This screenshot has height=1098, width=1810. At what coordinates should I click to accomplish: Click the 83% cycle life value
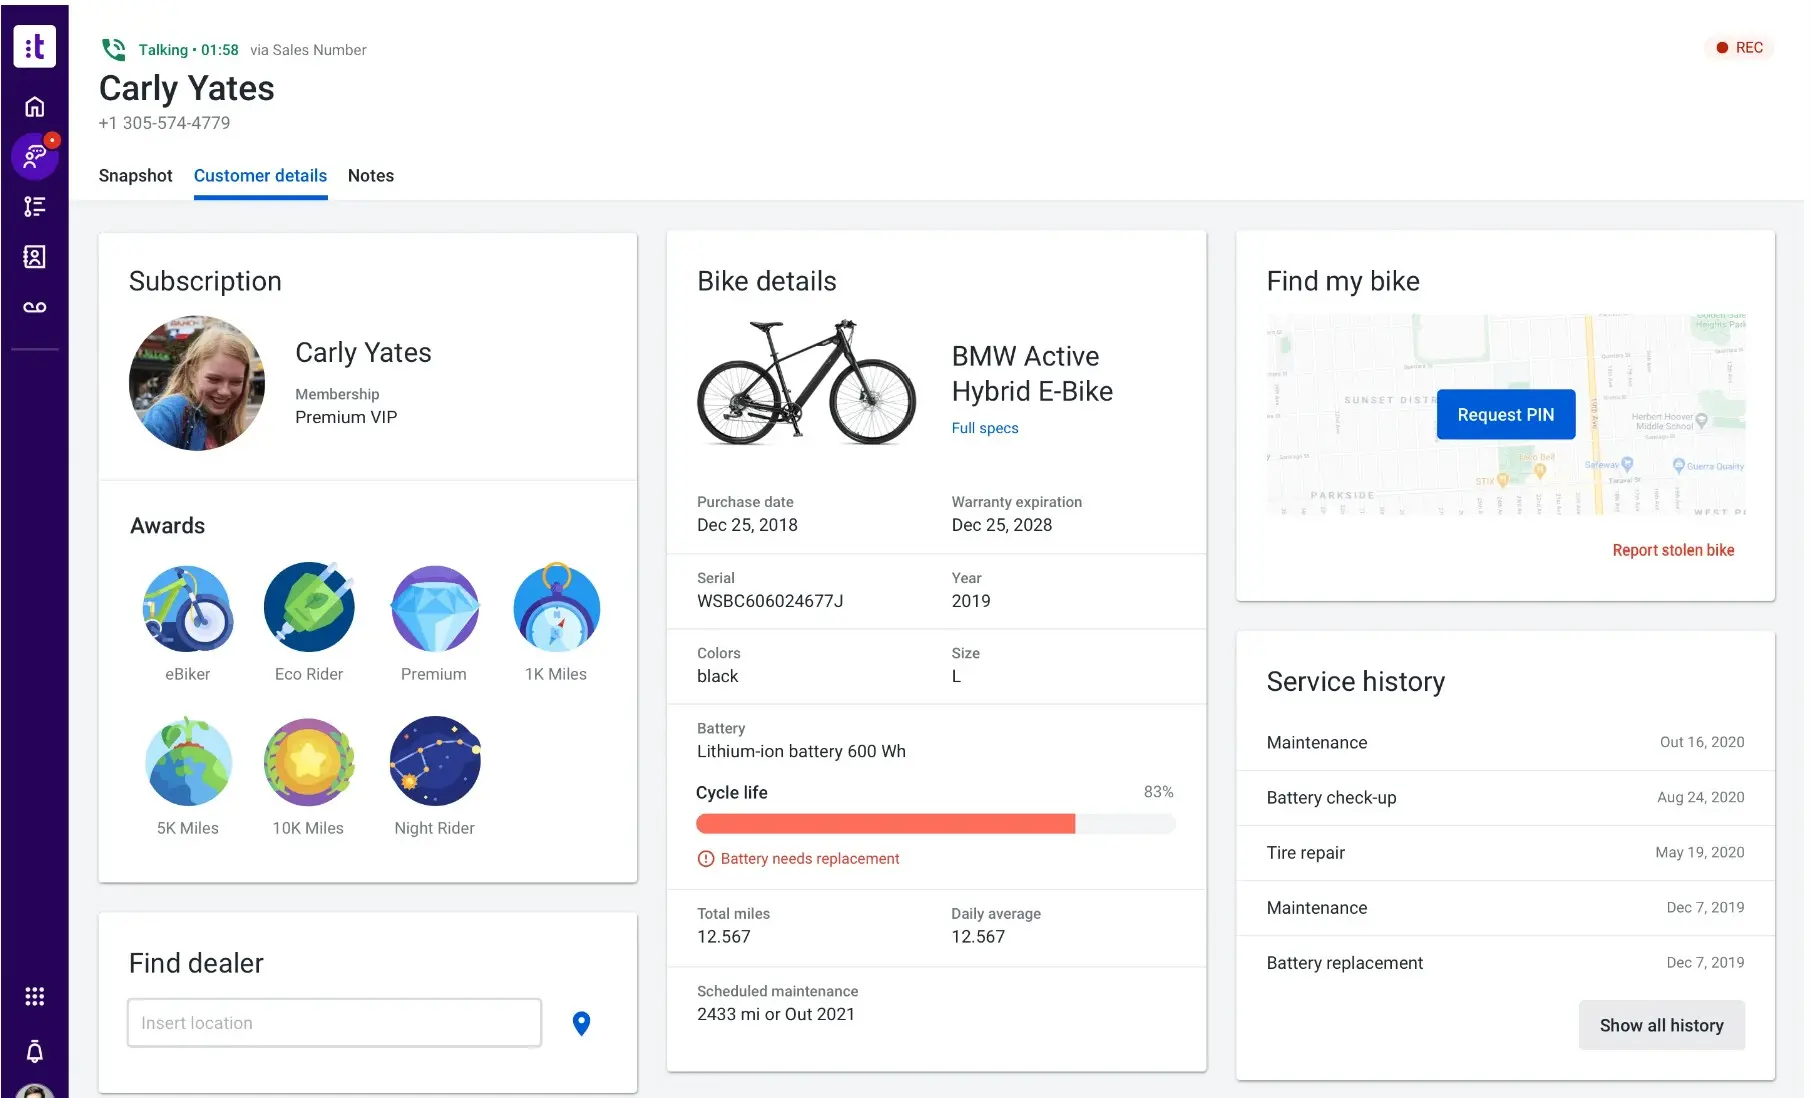(x=1158, y=792)
